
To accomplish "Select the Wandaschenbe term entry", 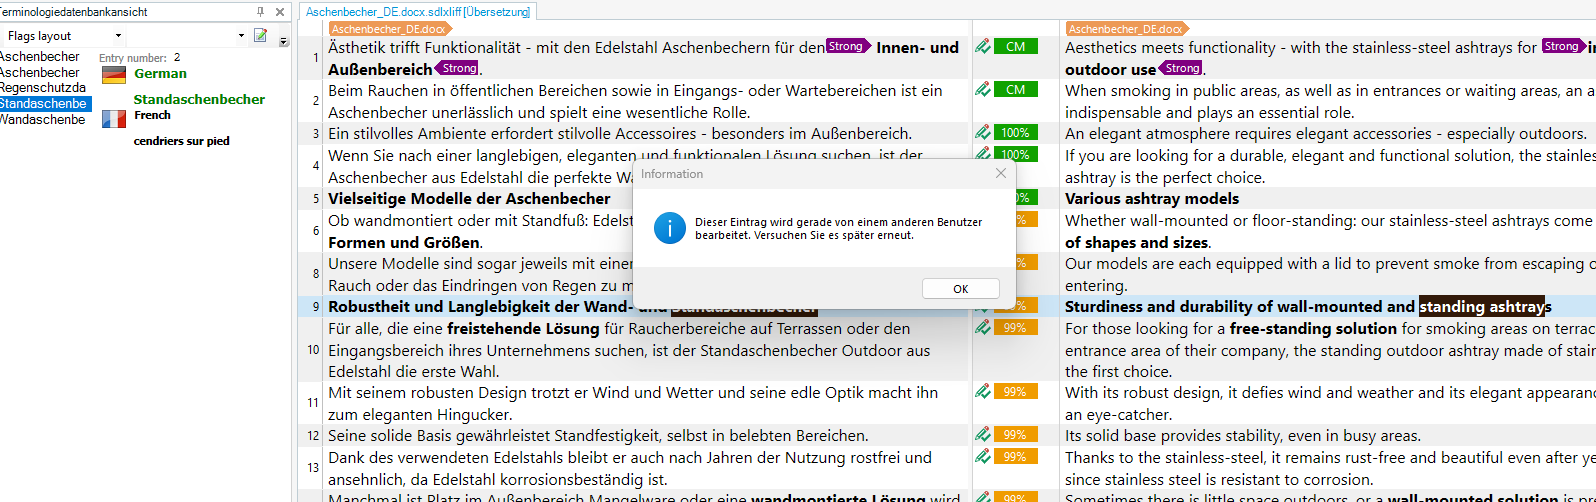I will (x=43, y=119).
